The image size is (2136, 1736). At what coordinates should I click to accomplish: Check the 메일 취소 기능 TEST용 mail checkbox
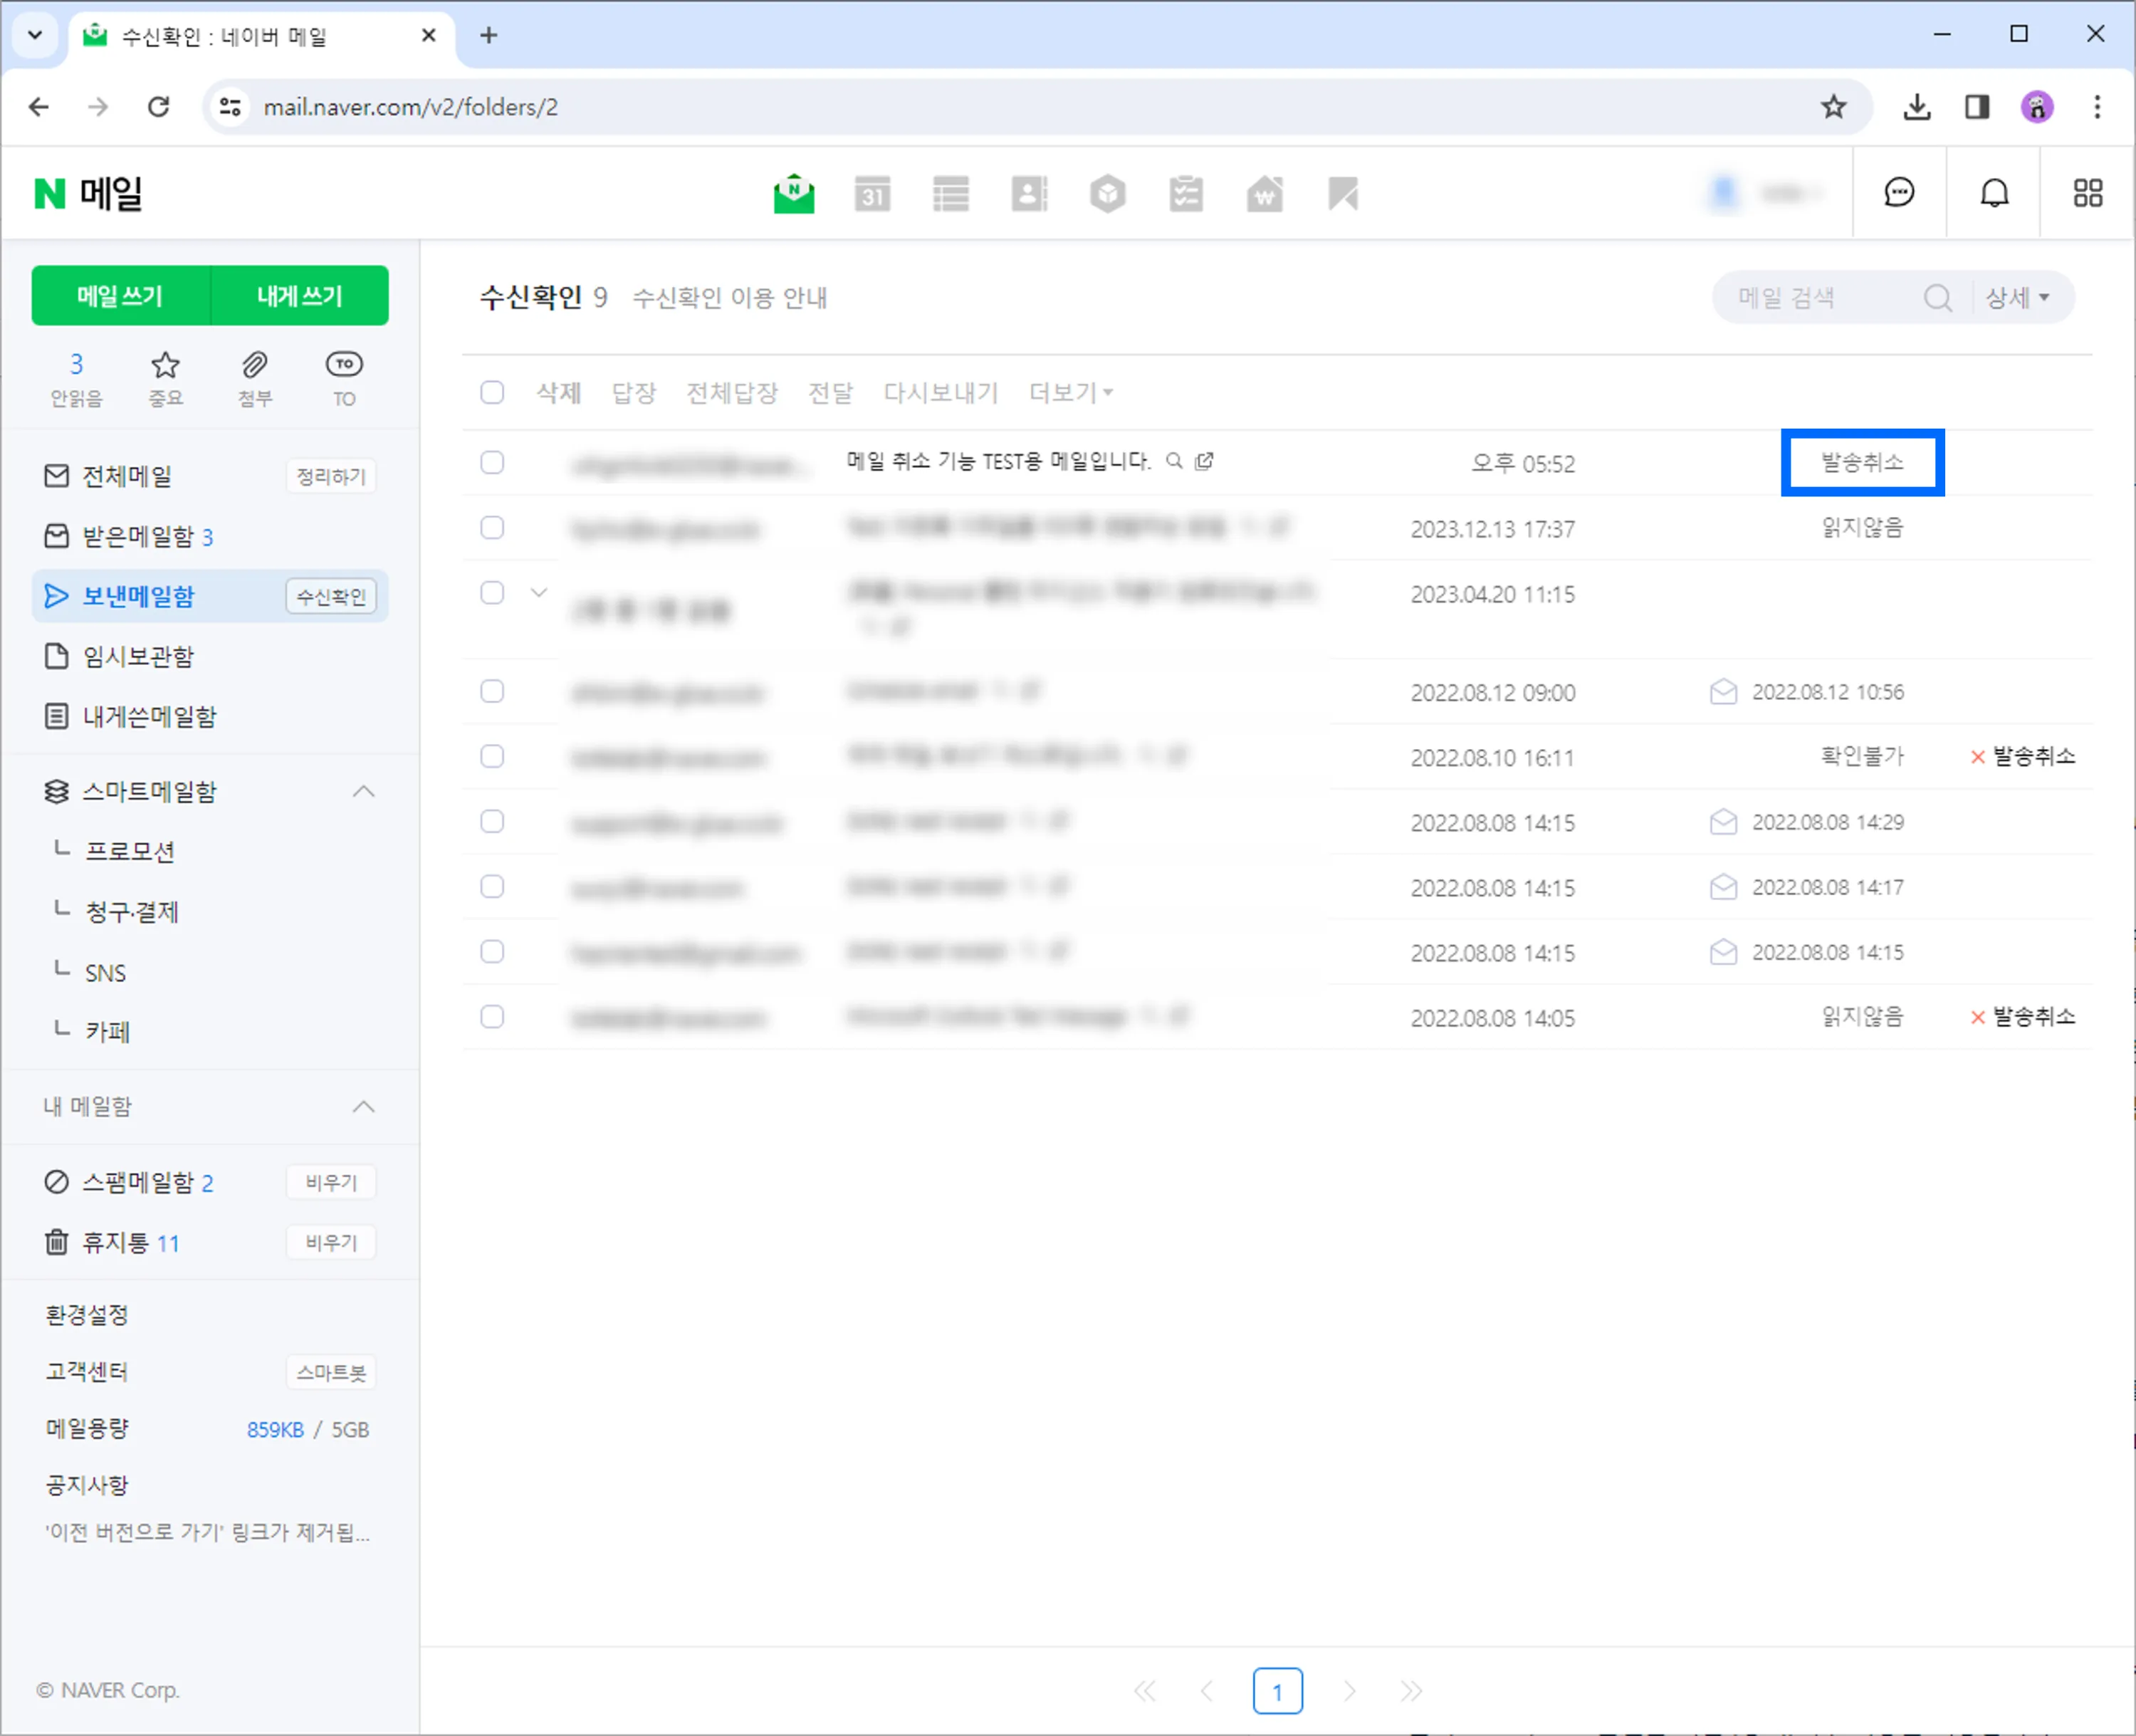point(492,463)
